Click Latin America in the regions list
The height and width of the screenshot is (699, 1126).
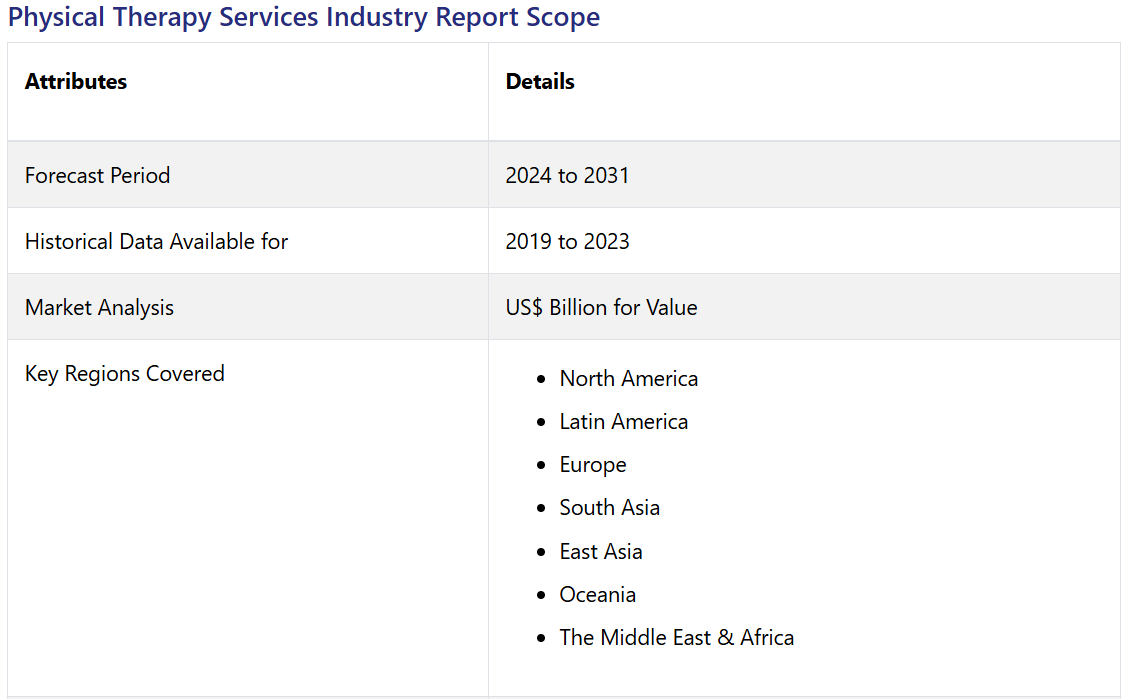coord(623,421)
